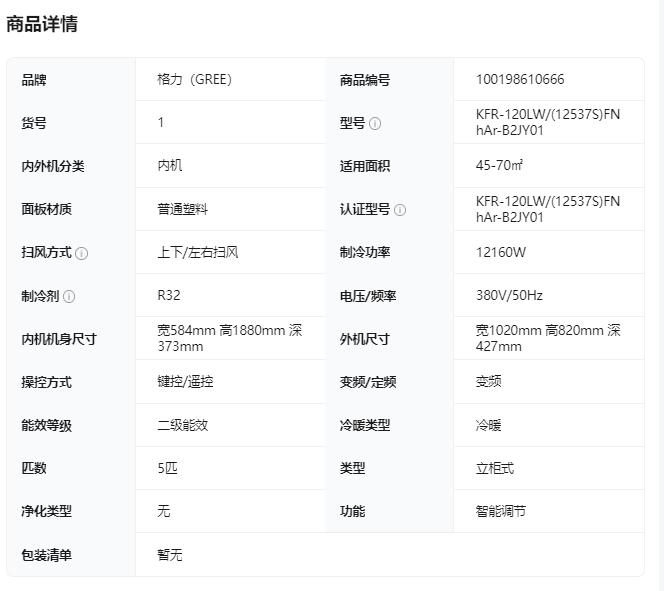
Task: Select the 立柜式 type value
Action: click(494, 468)
